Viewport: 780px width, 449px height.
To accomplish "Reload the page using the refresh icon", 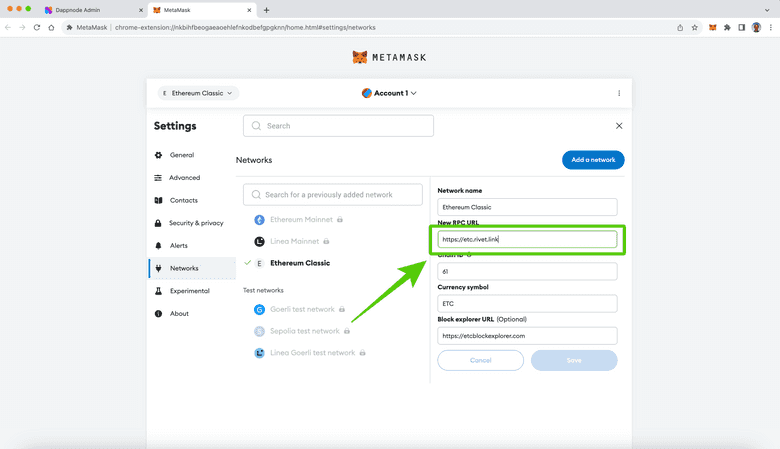I will tap(37, 27).
